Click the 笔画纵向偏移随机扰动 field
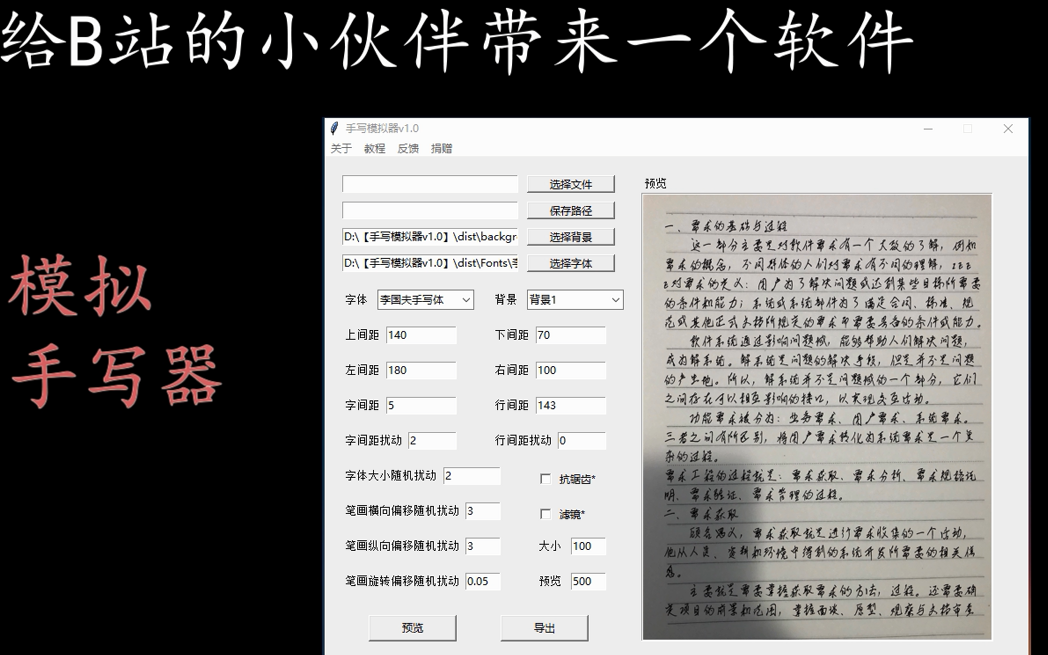This screenshot has width=1048, height=655. click(x=483, y=546)
